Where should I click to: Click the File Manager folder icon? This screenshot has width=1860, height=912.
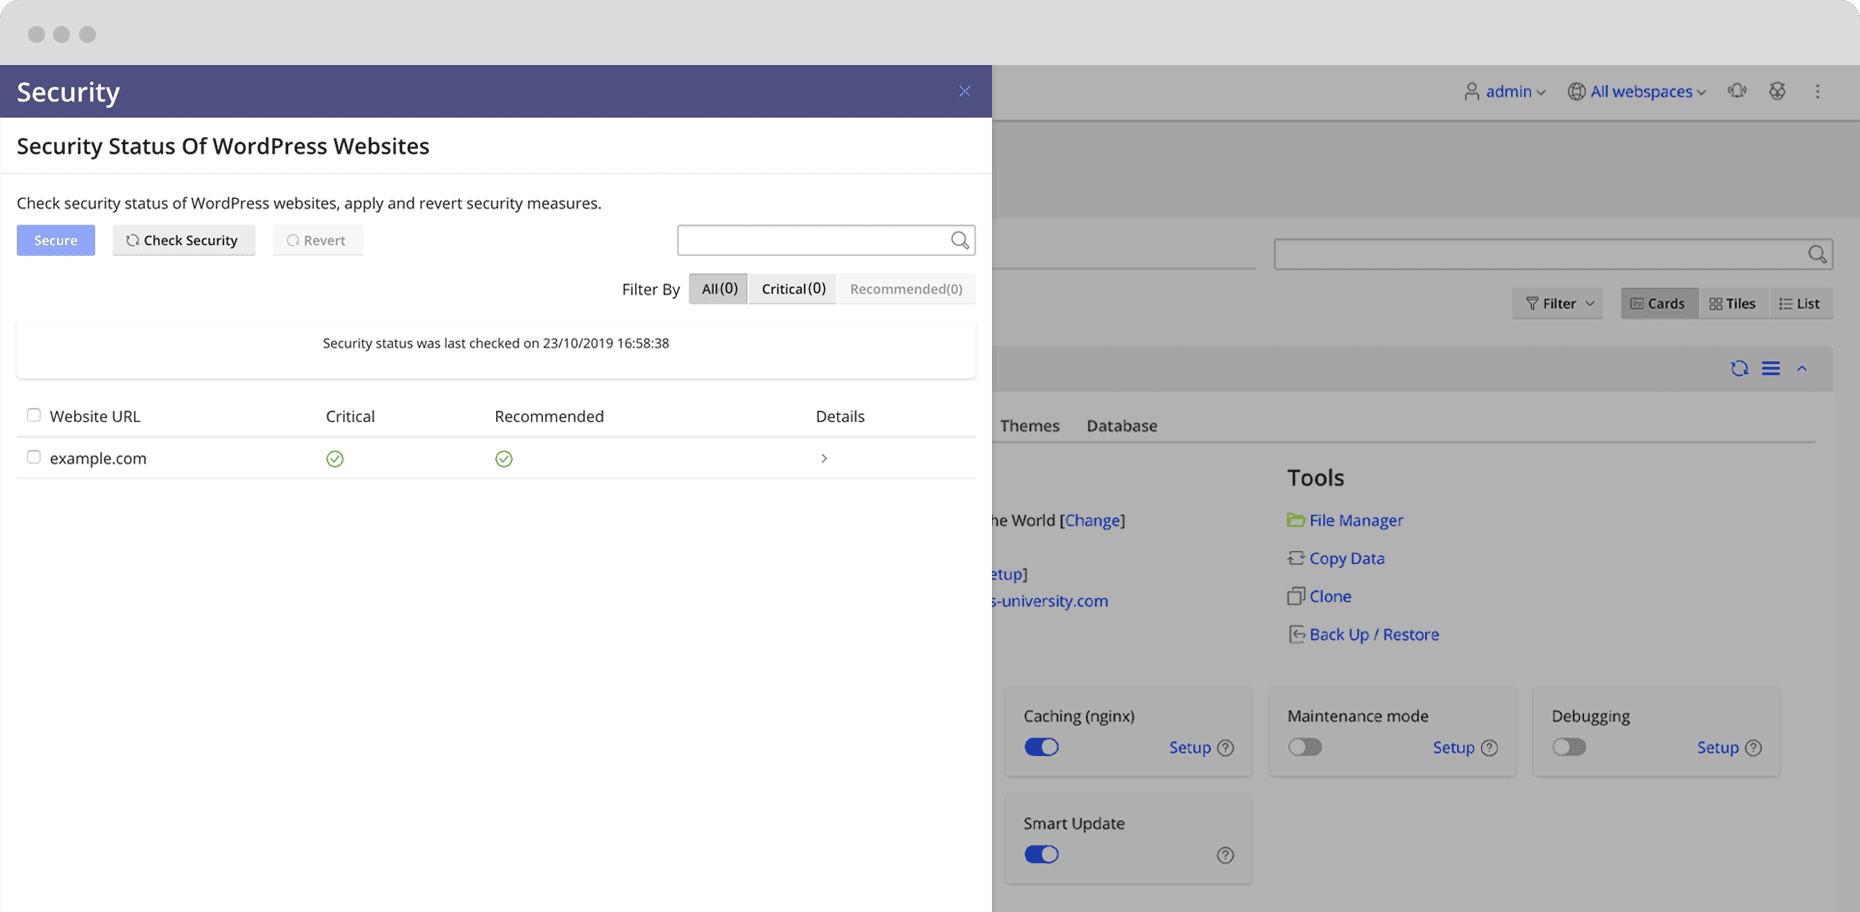click(1295, 520)
